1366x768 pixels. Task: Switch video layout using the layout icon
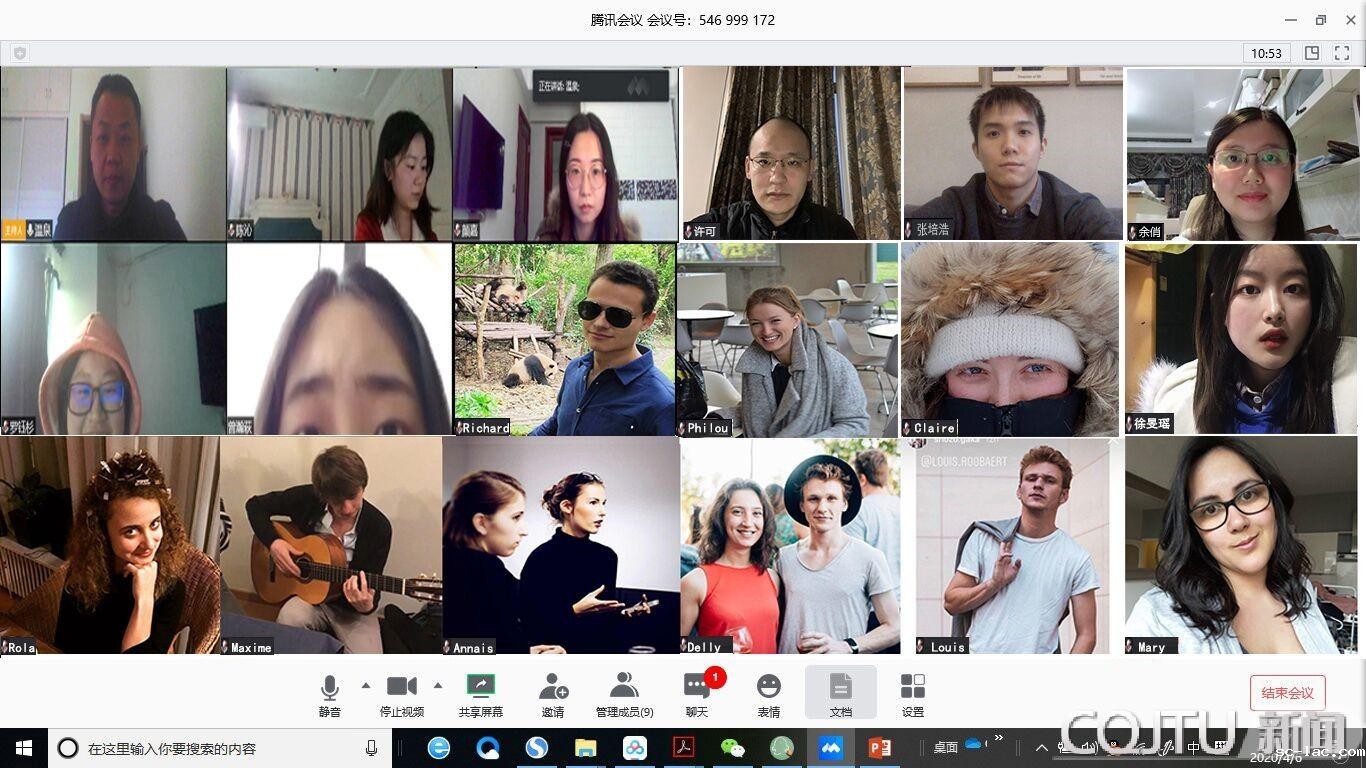pos(1312,53)
